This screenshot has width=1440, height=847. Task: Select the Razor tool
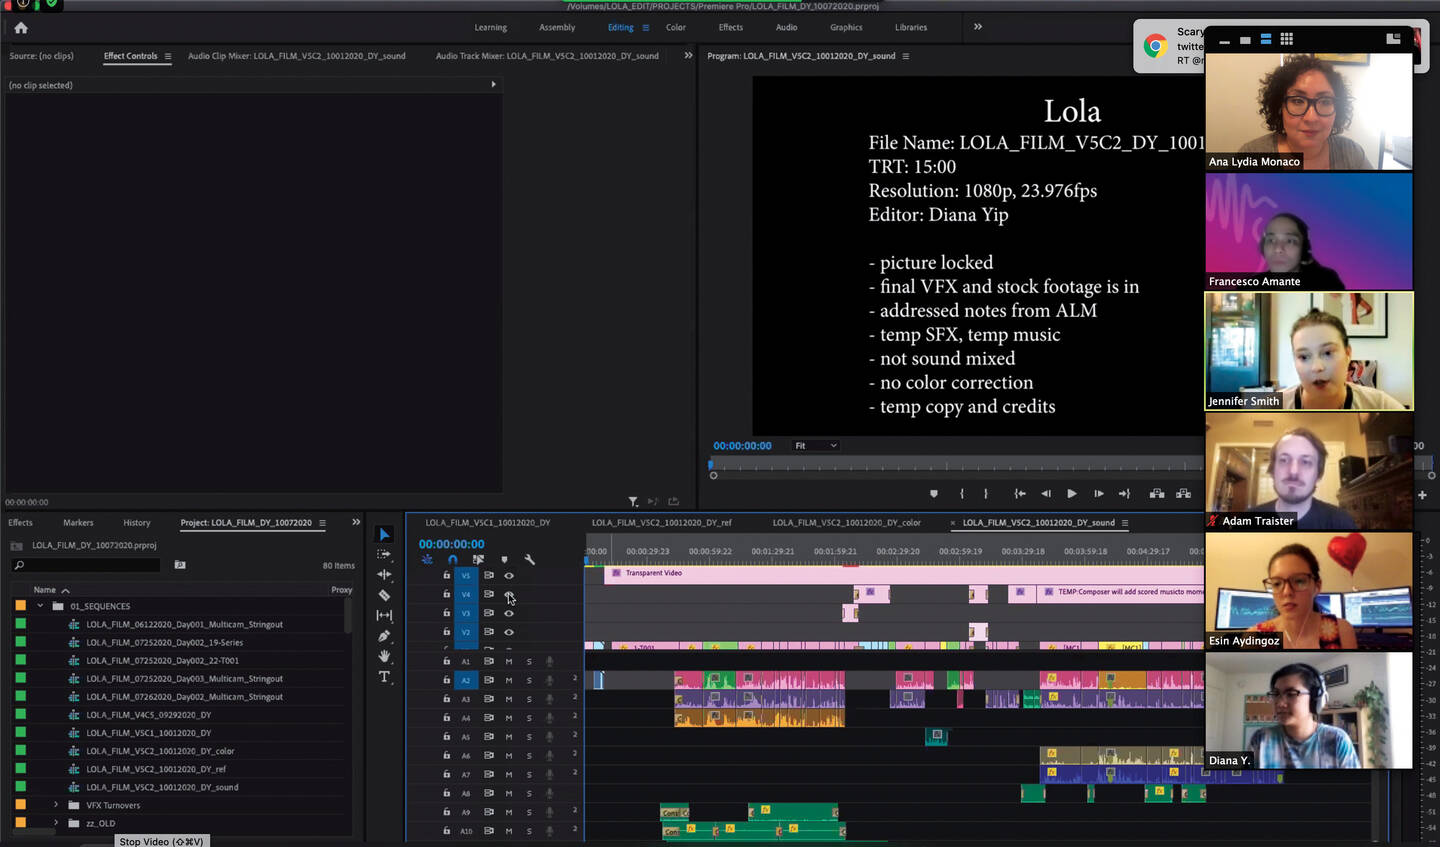pyautogui.click(x=384, y=595)
